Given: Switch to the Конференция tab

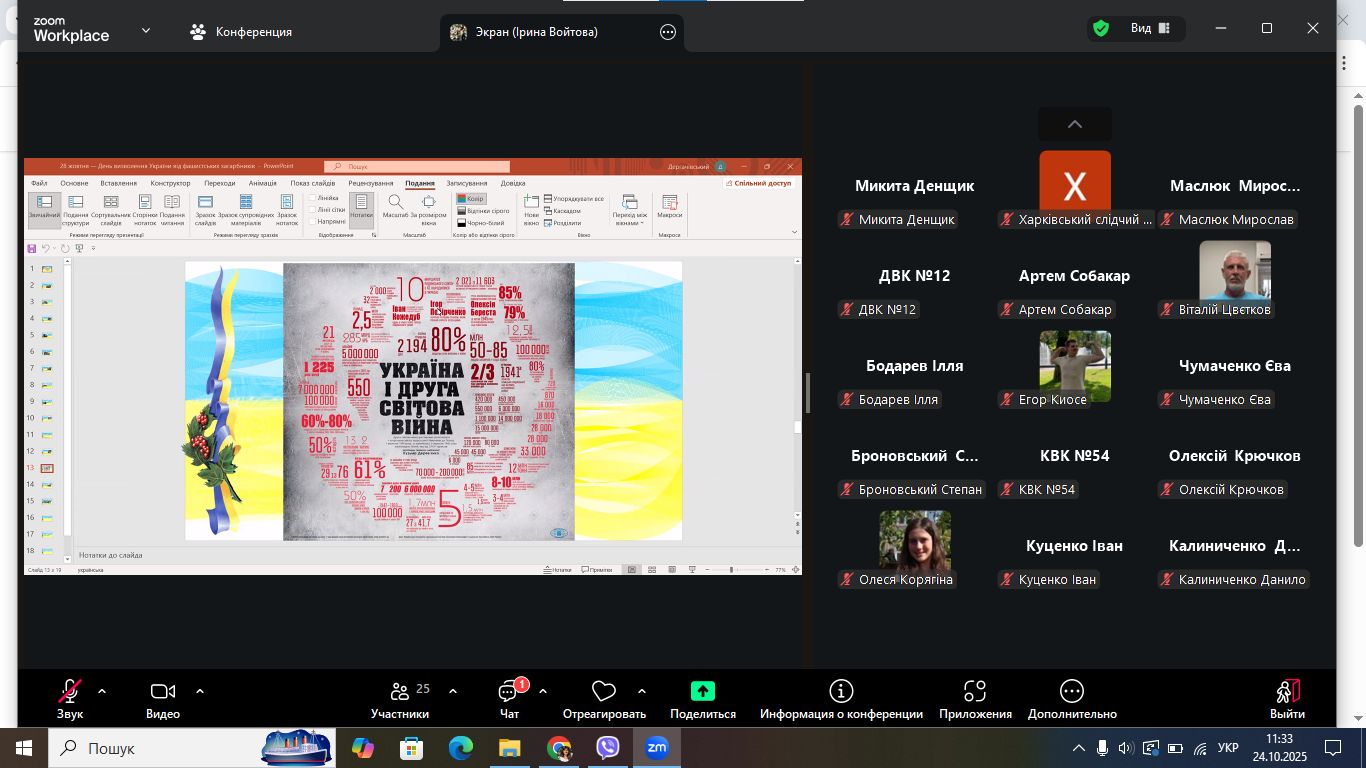Looking at the screenshot, I should click(241, 32).
